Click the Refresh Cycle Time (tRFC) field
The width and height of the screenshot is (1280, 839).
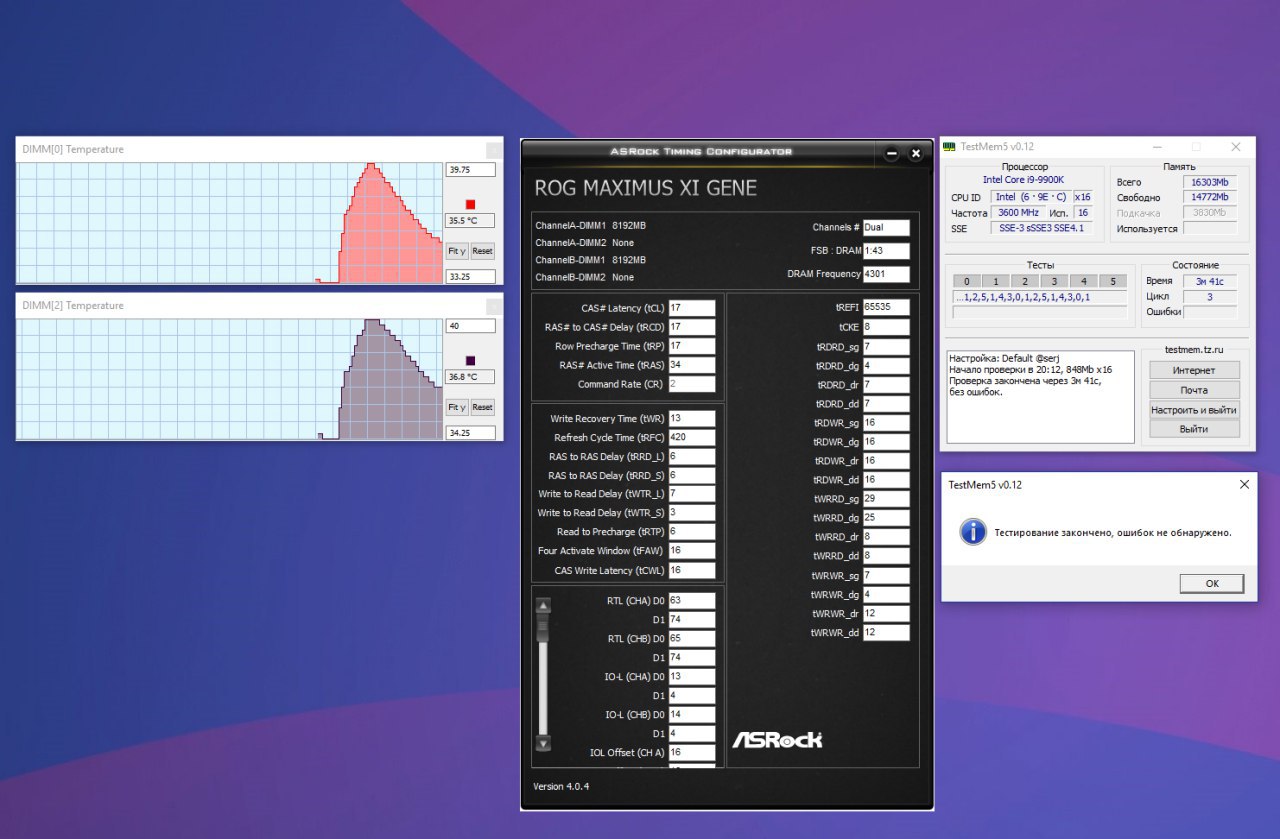click(x=692, y=437)
